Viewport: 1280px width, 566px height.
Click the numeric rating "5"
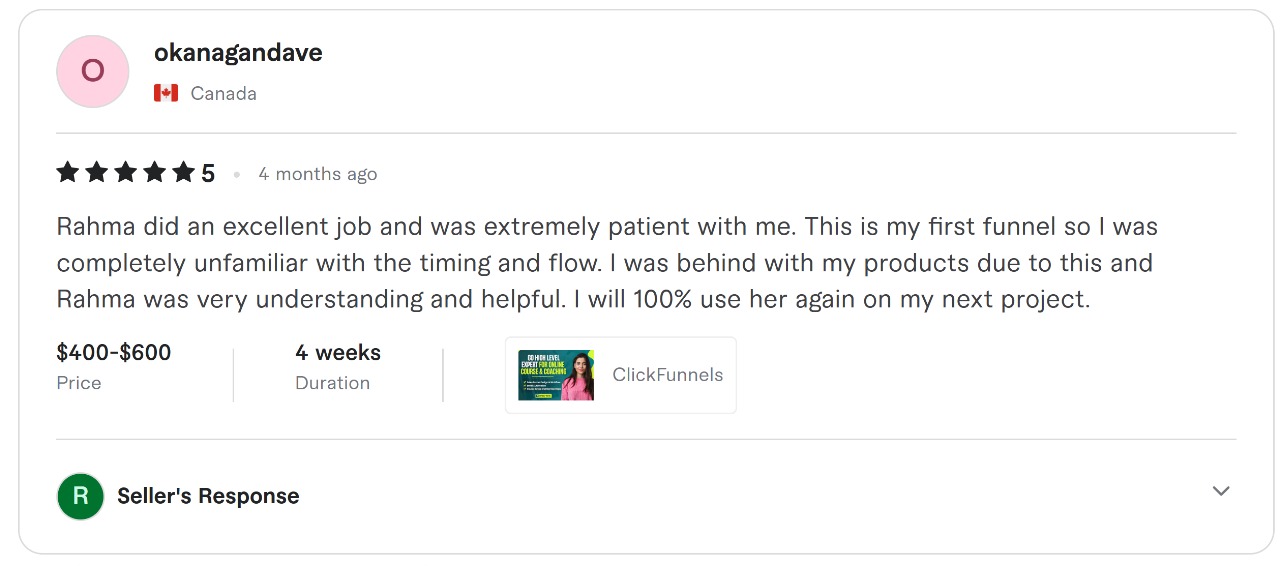click(208, 174)
